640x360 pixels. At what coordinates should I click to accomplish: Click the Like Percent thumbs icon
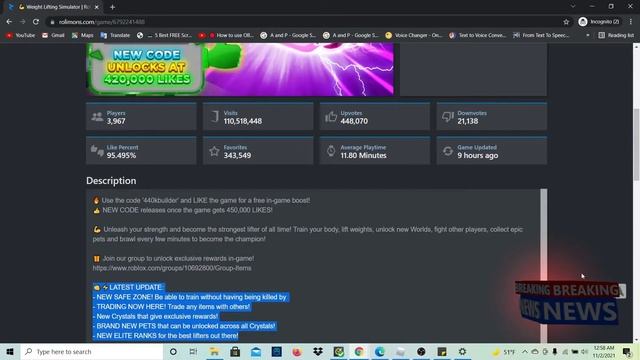click(x=97, y=151)
